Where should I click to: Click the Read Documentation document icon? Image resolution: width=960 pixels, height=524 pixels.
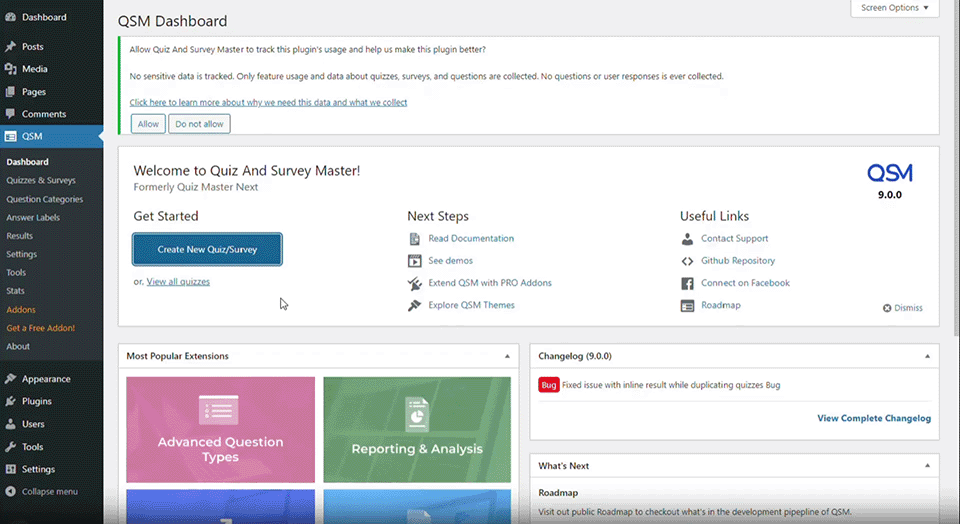pyautogui.click(x=414, y=239)
